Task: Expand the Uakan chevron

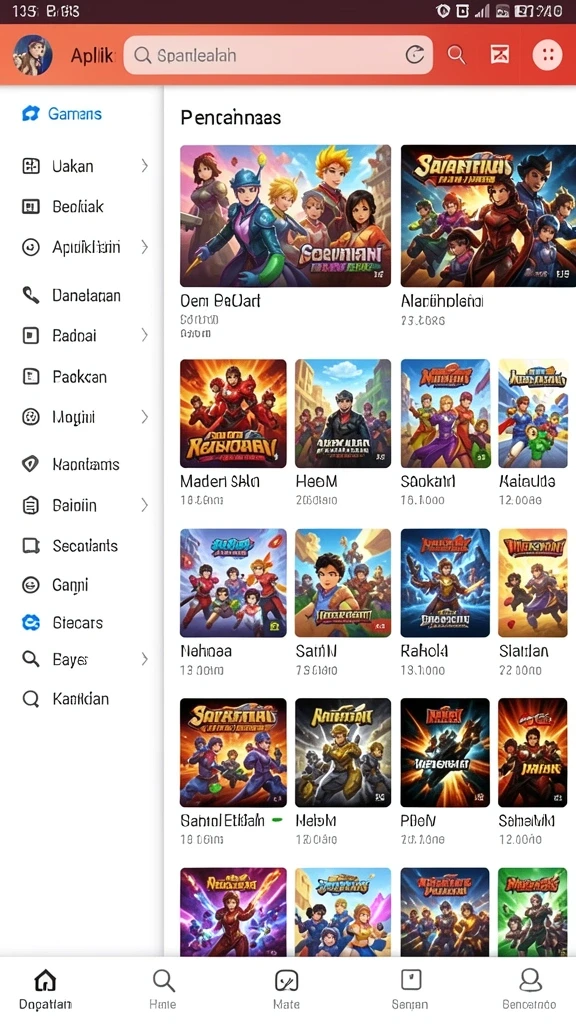Action: [x=144, y=166]
